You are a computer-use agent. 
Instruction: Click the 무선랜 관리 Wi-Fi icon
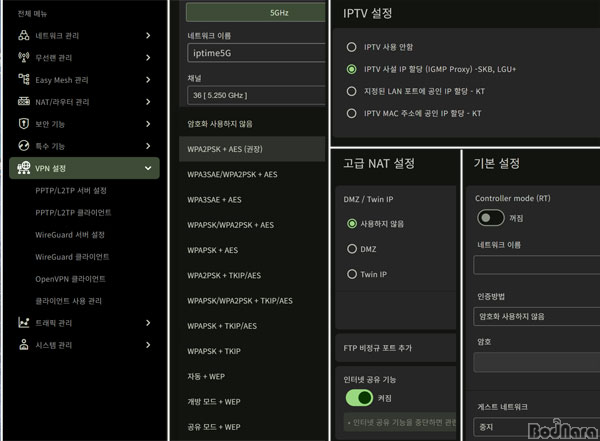point(23,58)
